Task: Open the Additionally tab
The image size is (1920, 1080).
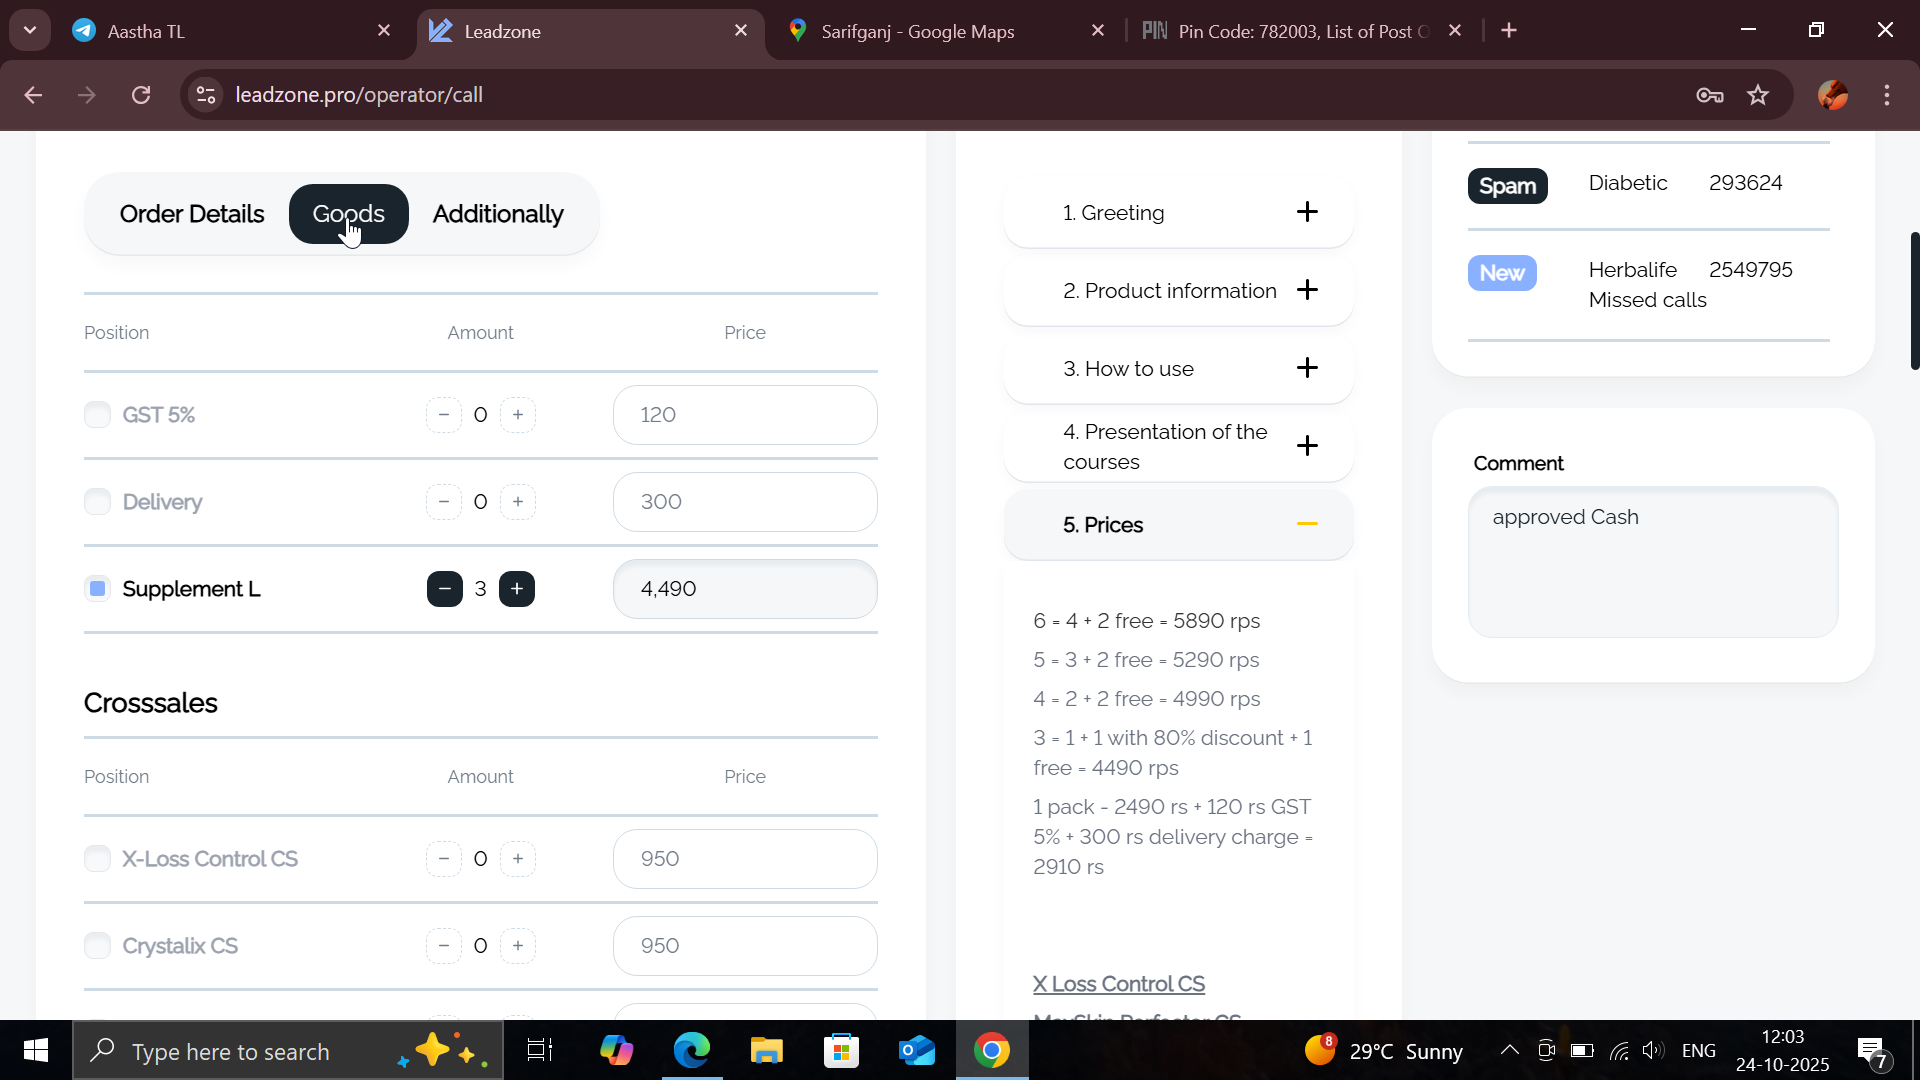Action: click(497, 214)
